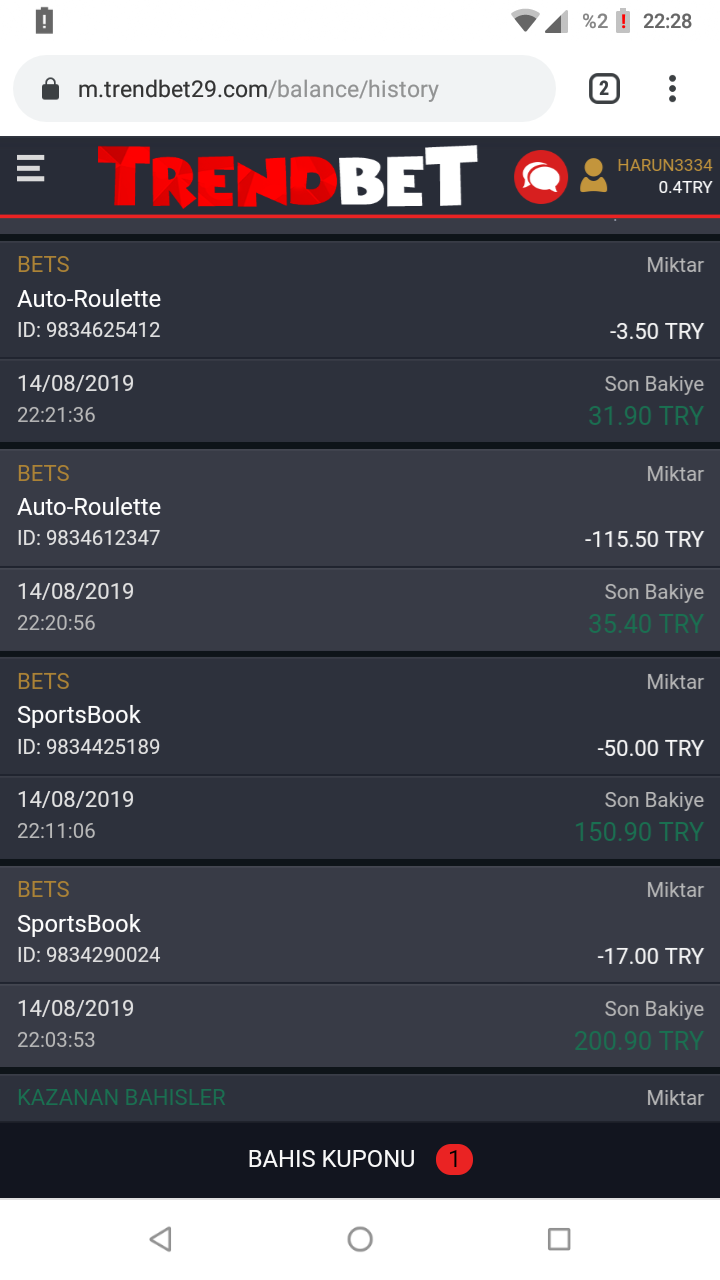
Task: Open Chrome three-dot overflow menu
Action: coord(672,89)
